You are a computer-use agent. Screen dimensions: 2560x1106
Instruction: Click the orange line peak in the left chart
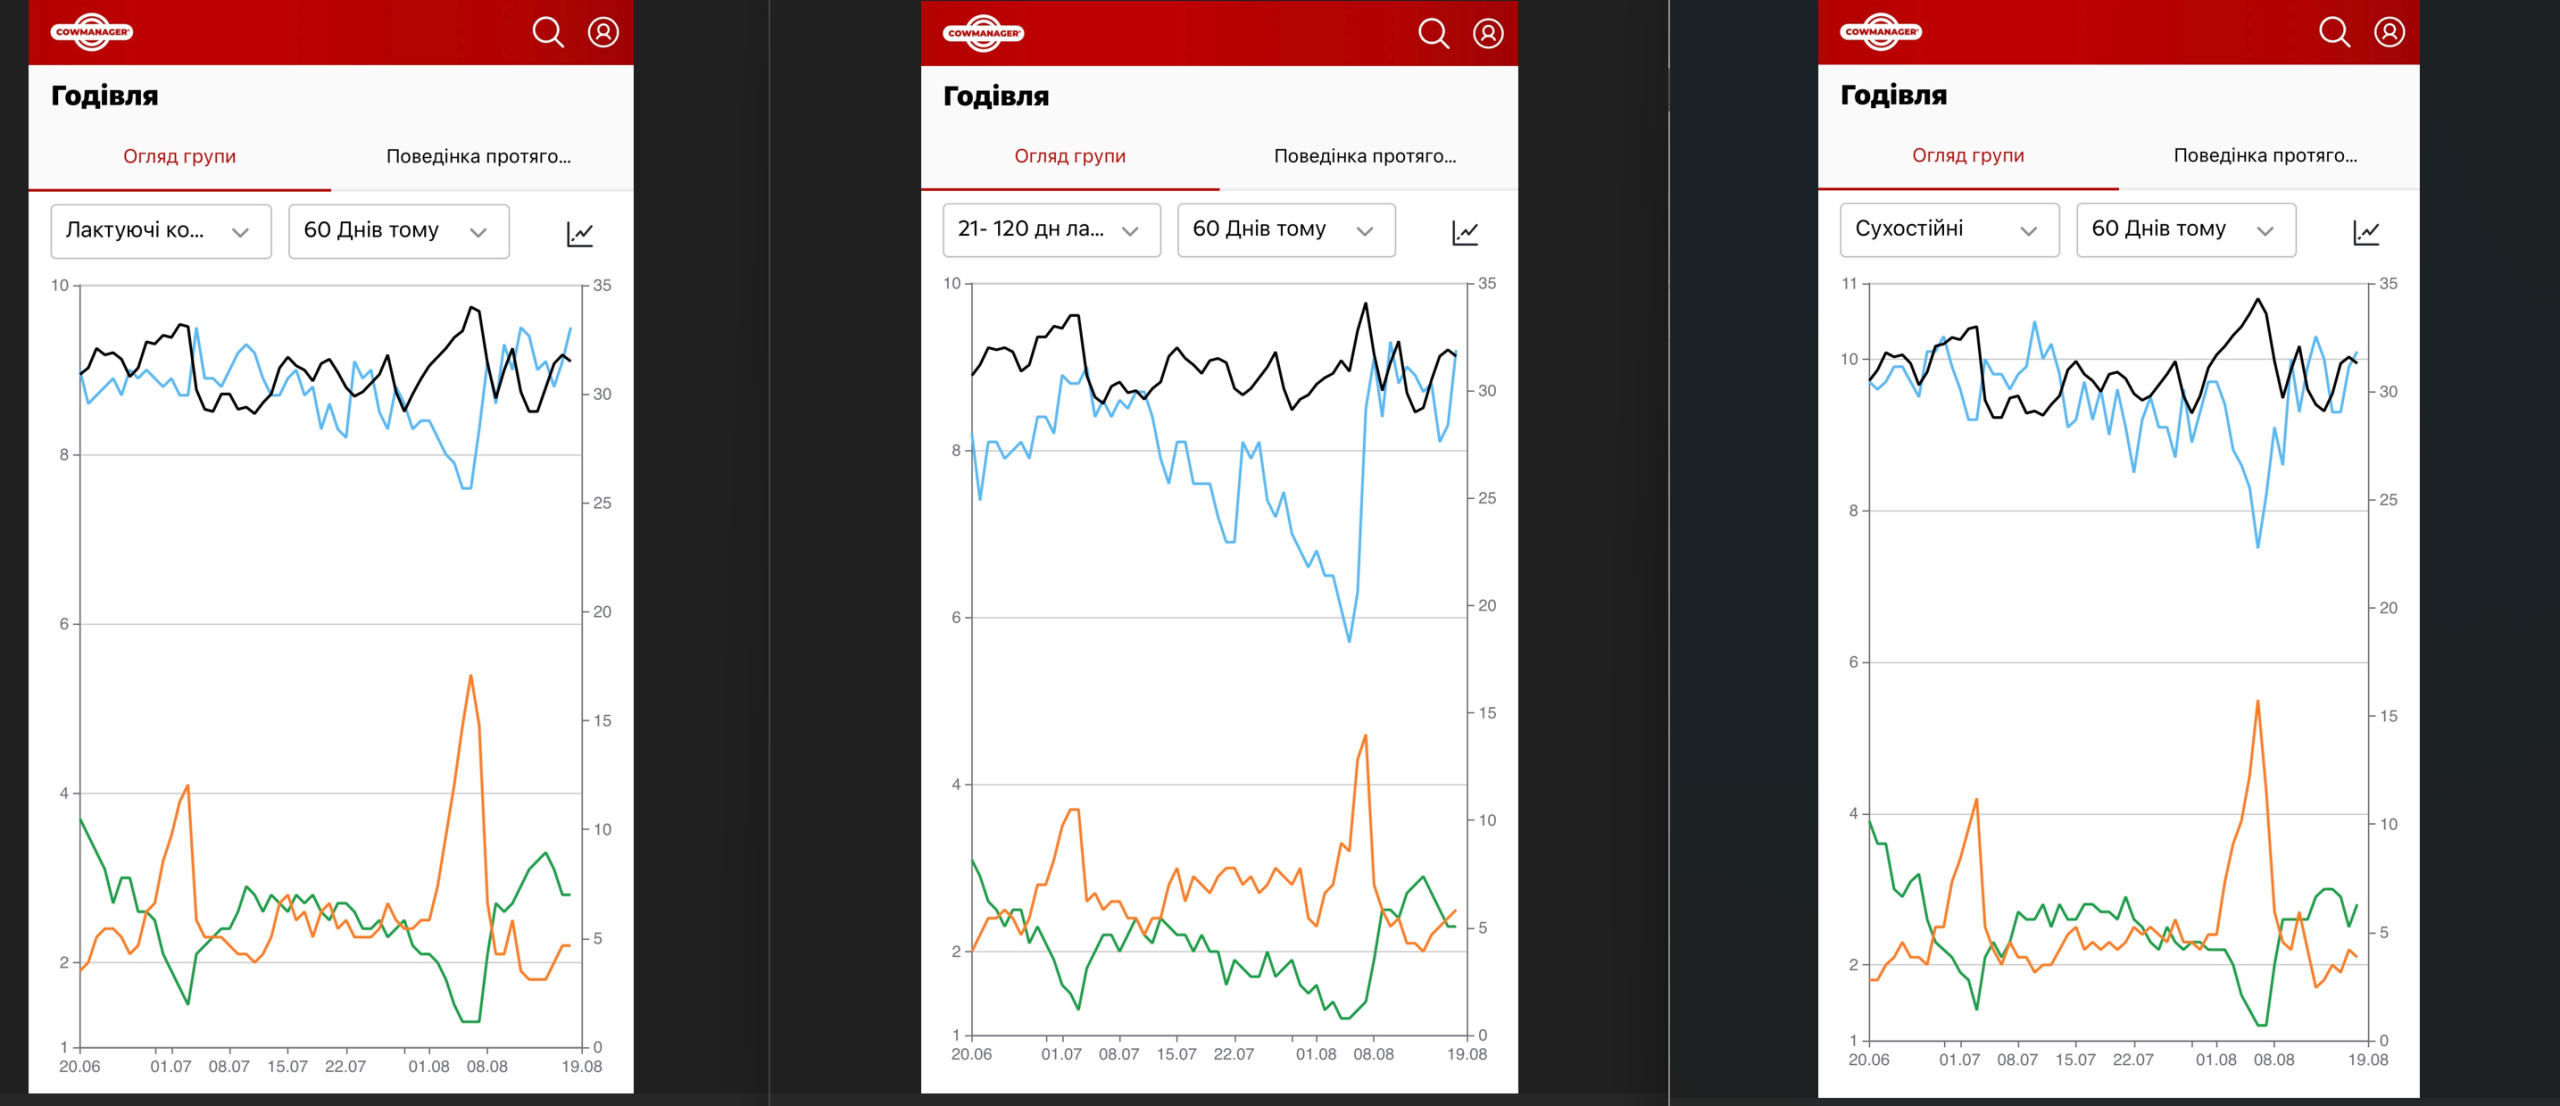click(x=470, y=677)
